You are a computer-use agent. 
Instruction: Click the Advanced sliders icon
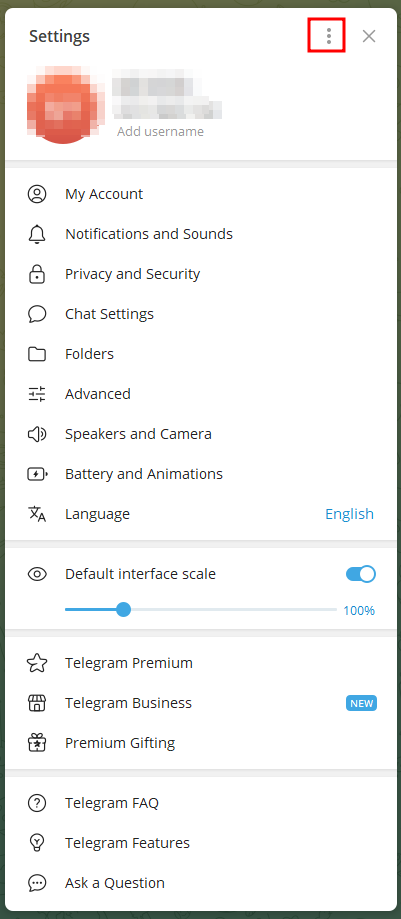37,394
